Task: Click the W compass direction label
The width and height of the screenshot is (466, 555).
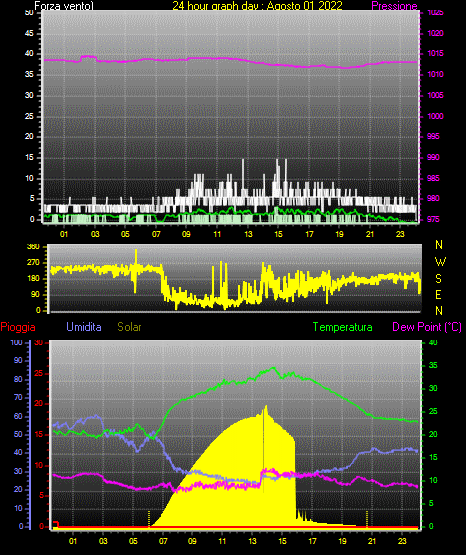Action: click(x=440, y=262)
